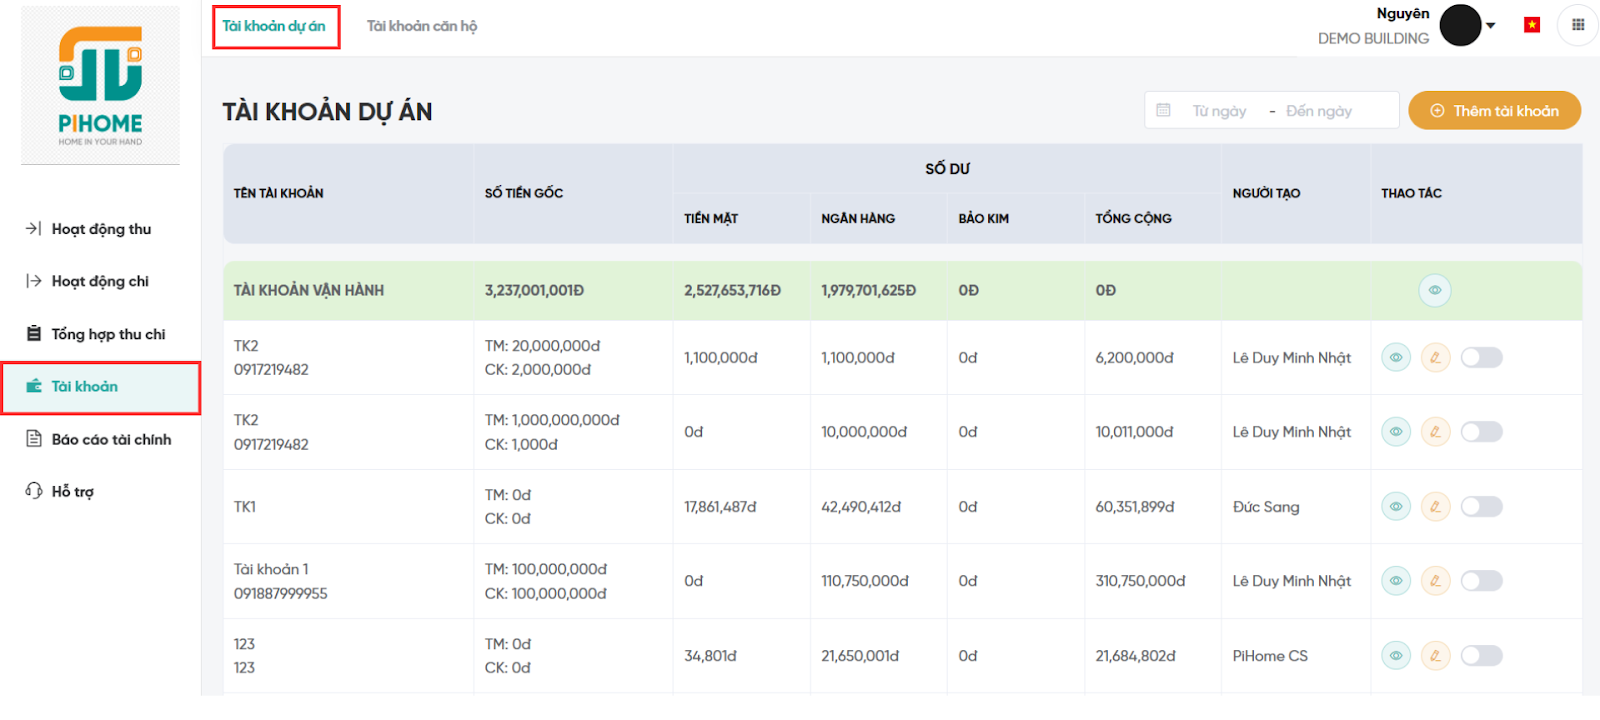Open the Từ ngày start date picker
1600x720 pixels.
(x=1218, y=111)
